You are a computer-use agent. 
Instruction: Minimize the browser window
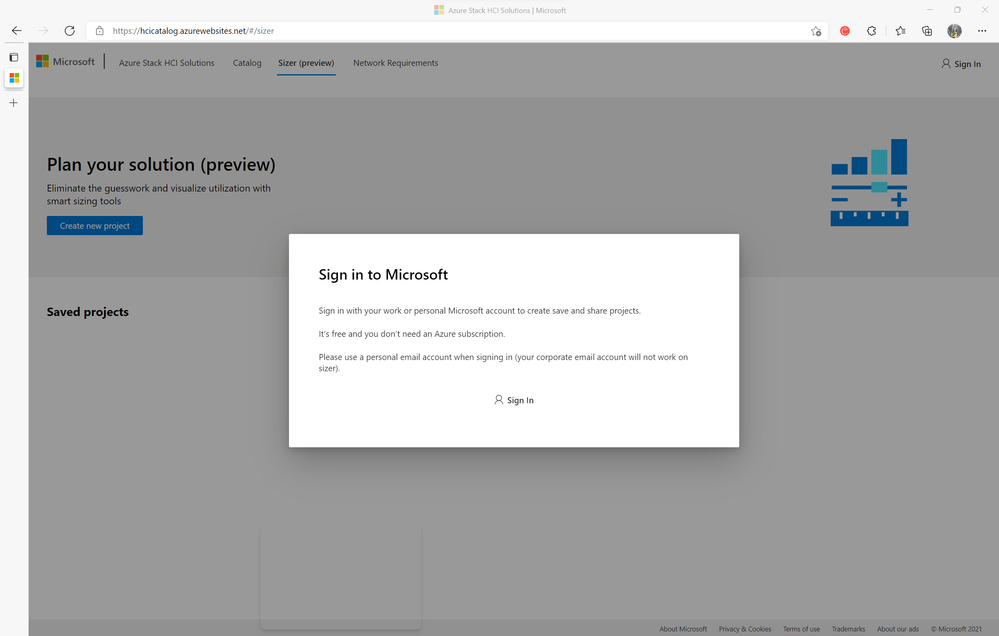[x=930, y=10]
